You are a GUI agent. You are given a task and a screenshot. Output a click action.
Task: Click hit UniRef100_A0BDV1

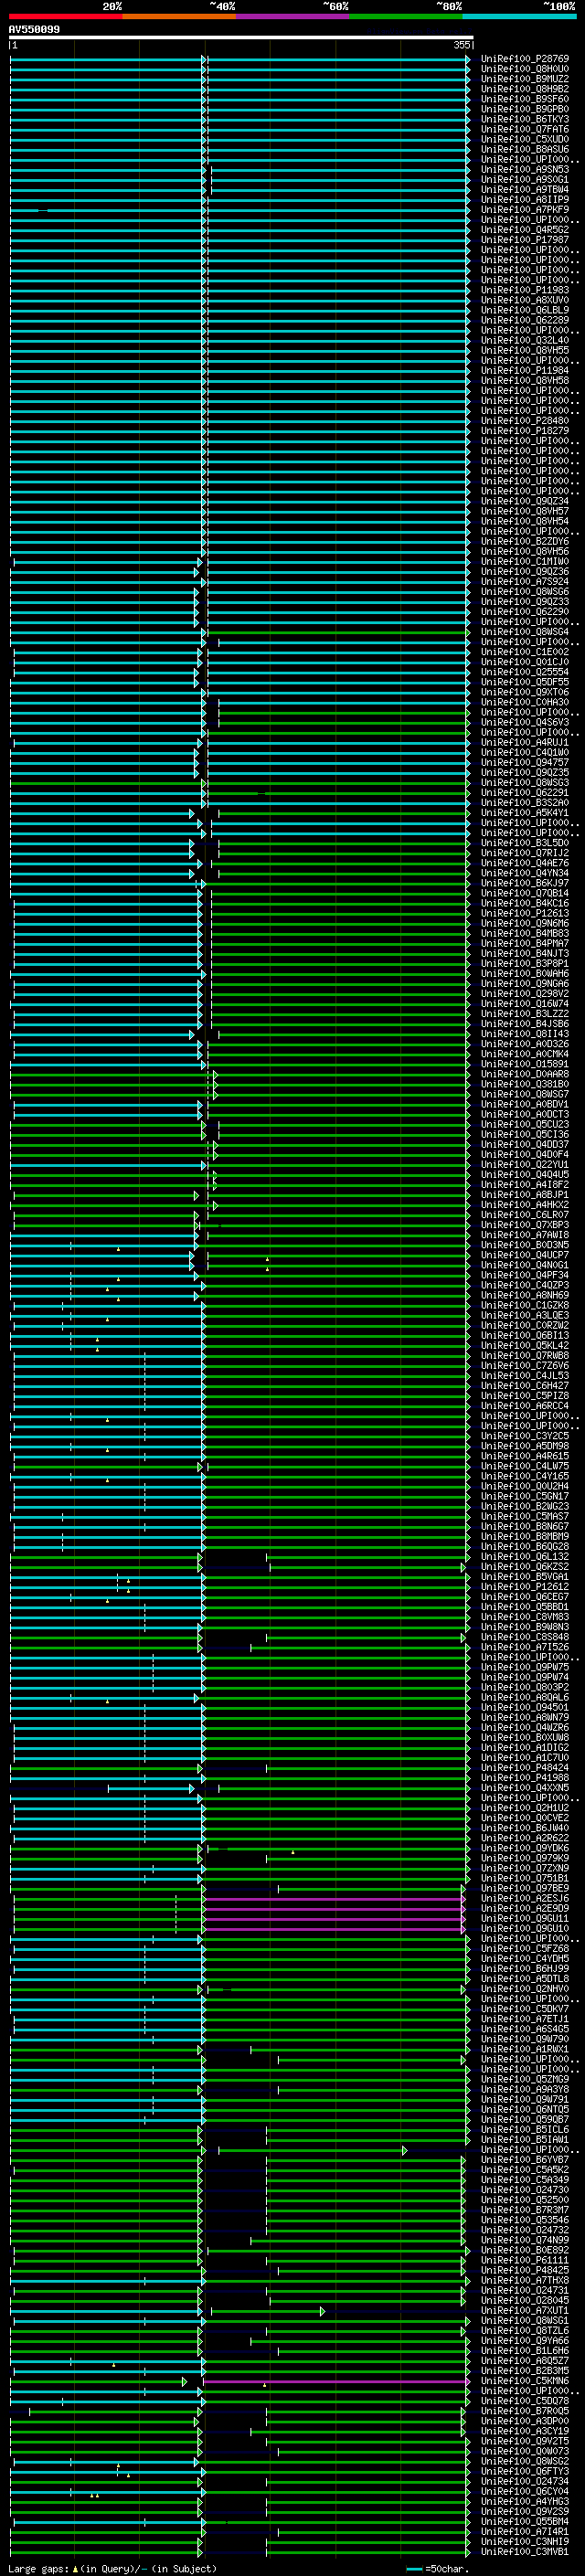(525, 1104)
